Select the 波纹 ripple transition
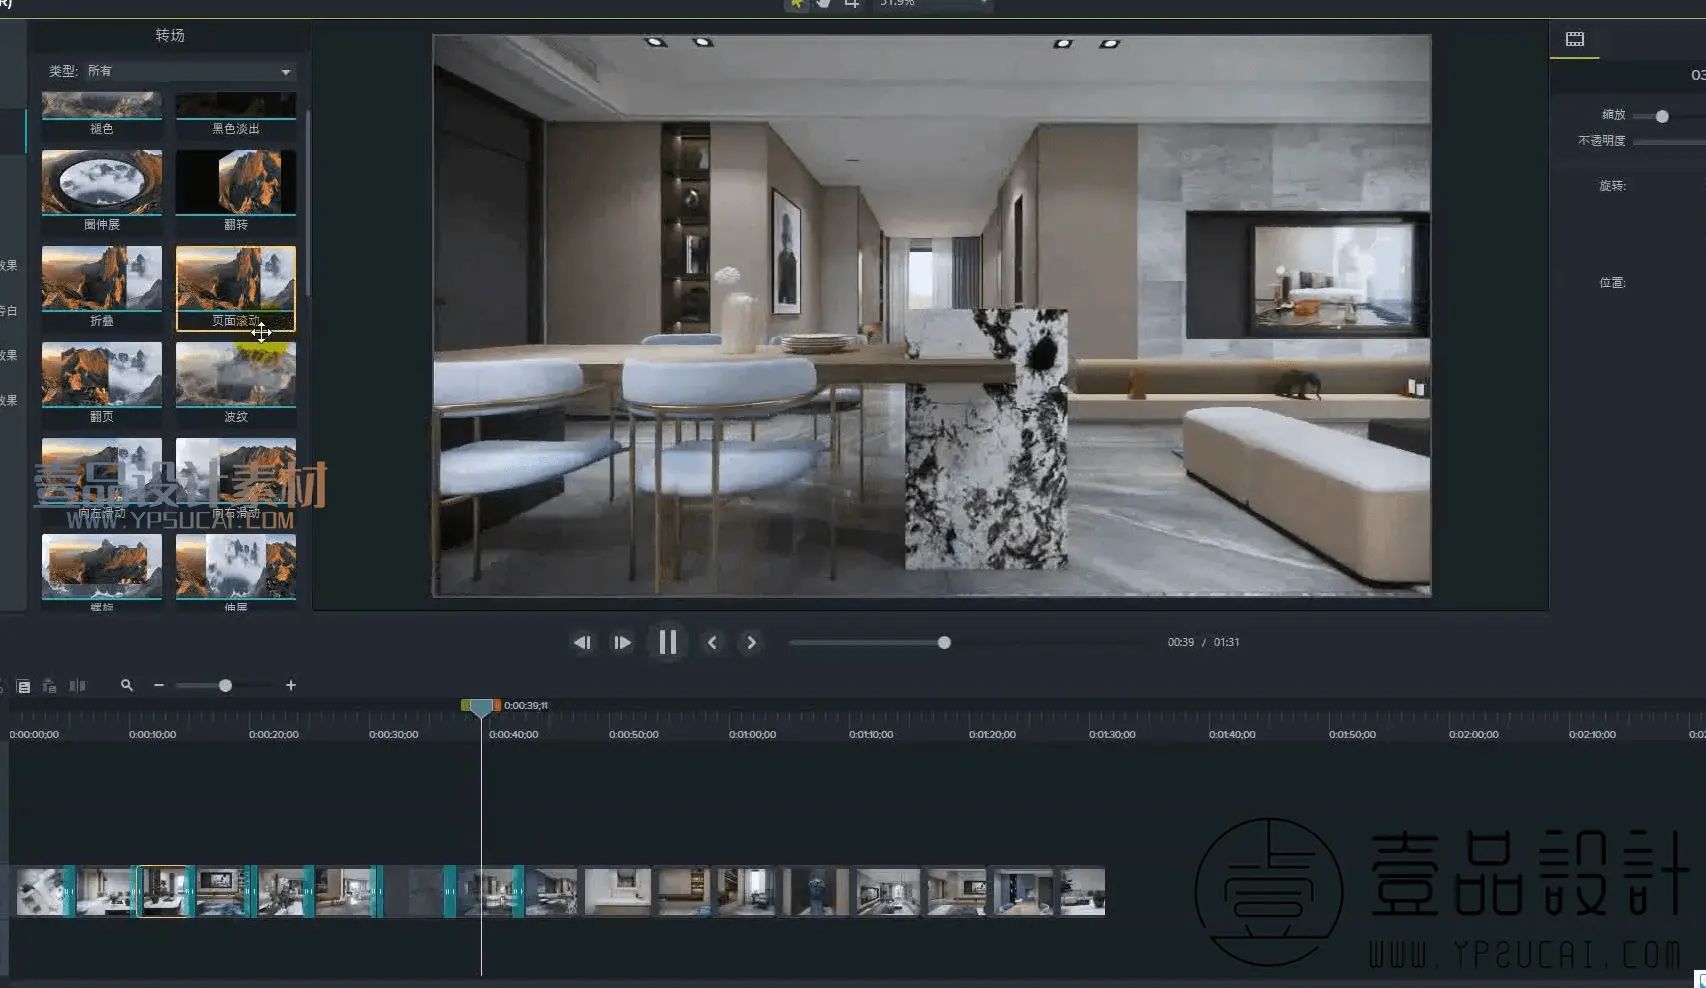Viewport: 1706px width, 988px height. tap(236, 374)
